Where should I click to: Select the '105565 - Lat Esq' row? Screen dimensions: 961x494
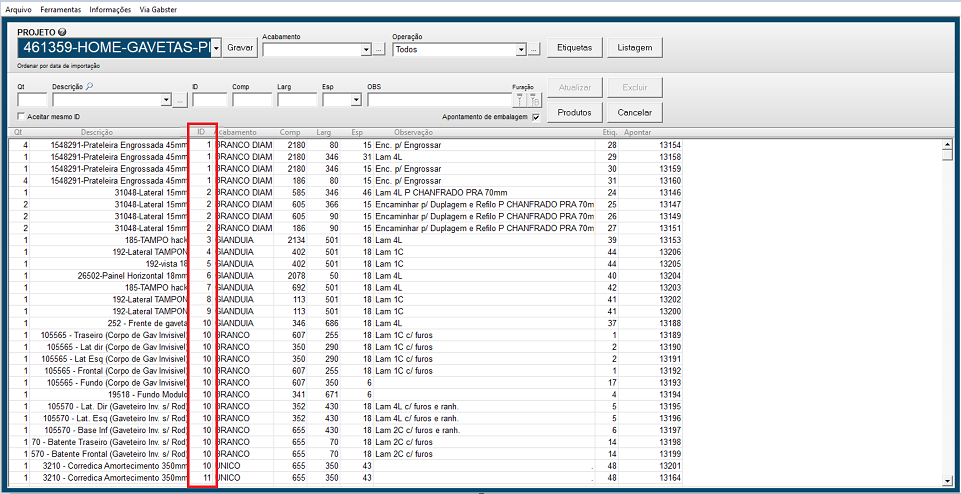coord(346,359)
